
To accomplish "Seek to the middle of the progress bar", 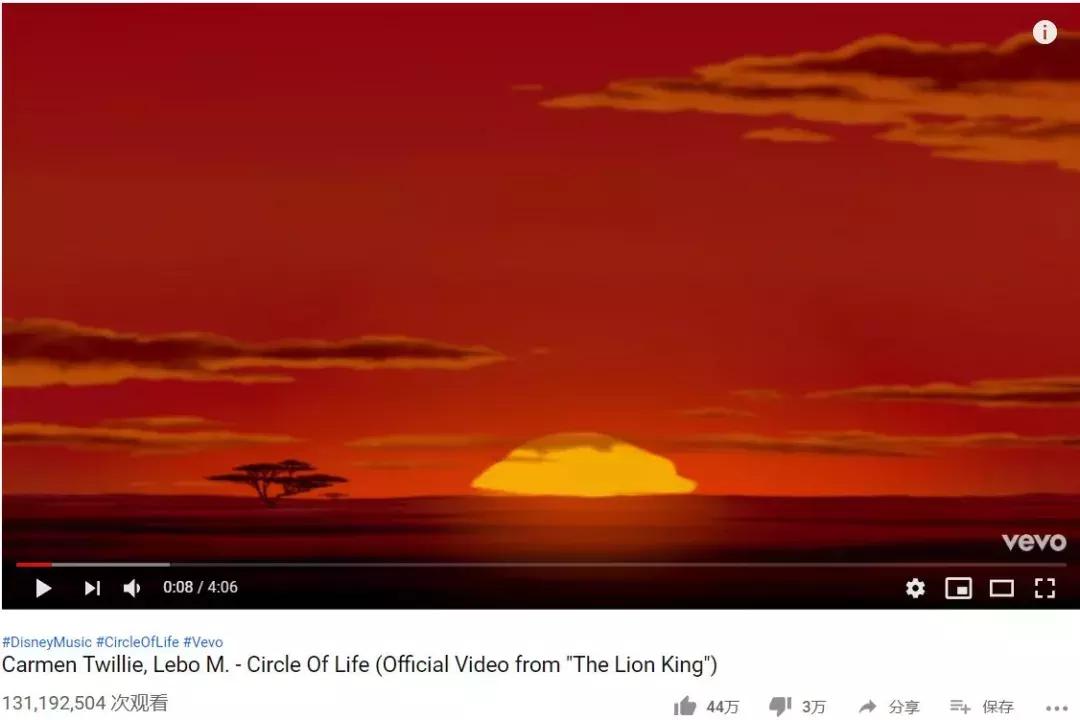I will click(541, 564).
